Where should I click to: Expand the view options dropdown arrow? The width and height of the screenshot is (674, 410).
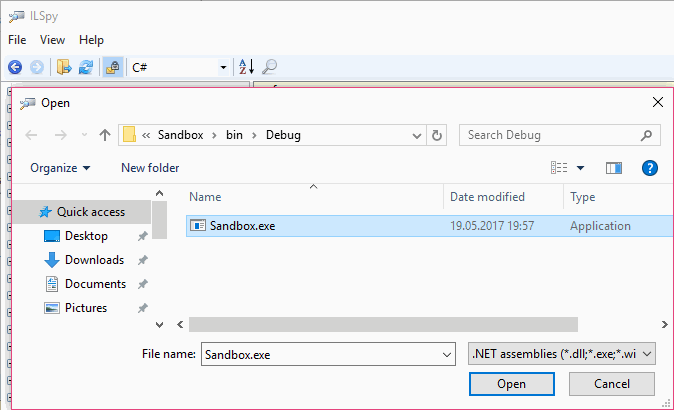point(580,168)
